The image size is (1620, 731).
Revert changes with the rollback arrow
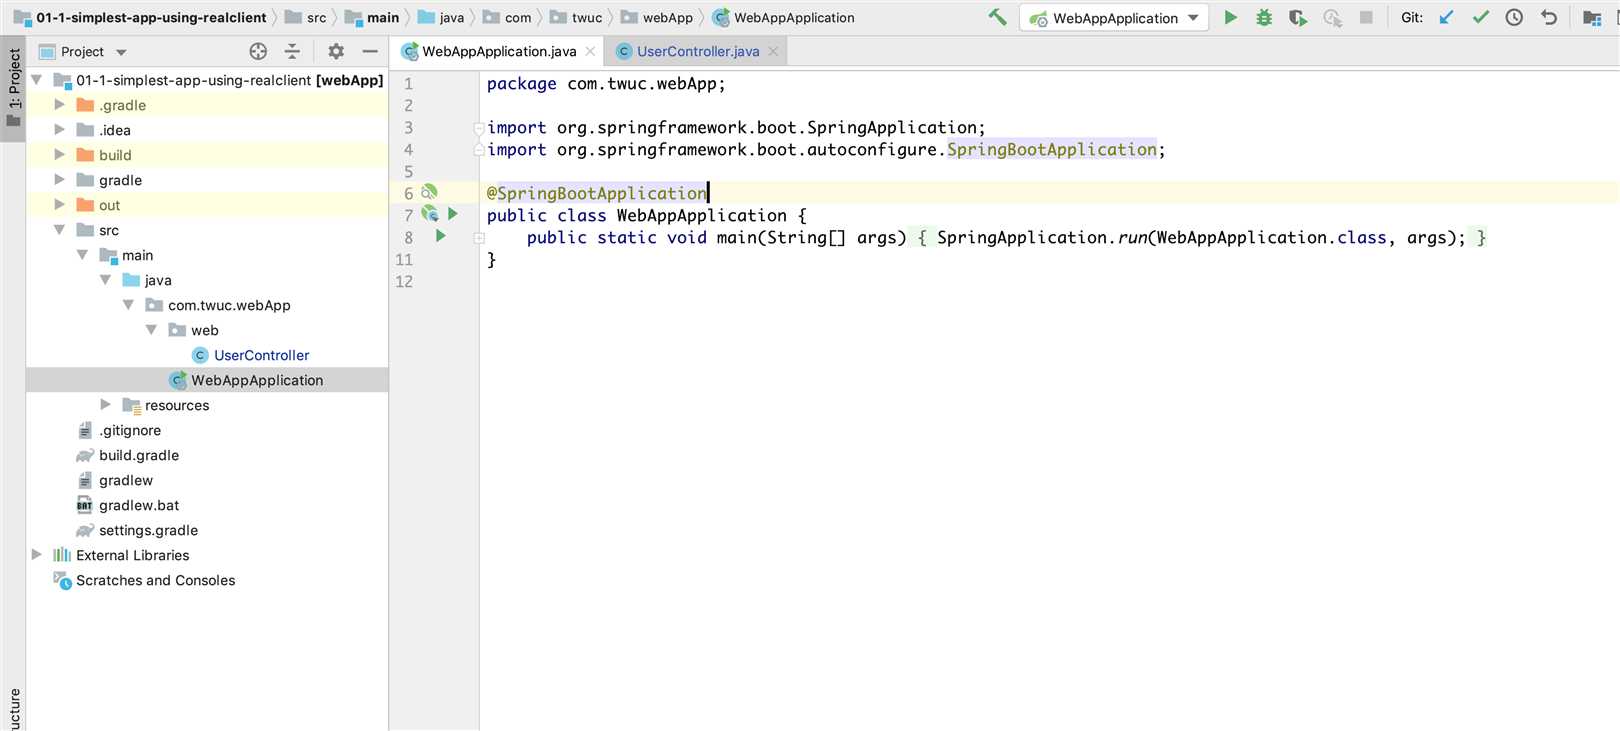(x=1549, y=17)
